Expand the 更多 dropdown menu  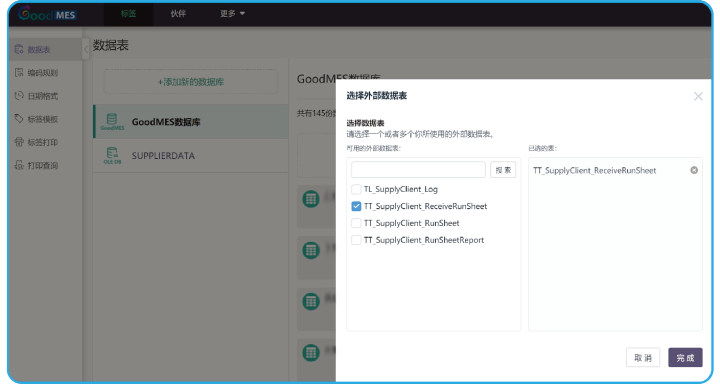(x=232, y=14)
